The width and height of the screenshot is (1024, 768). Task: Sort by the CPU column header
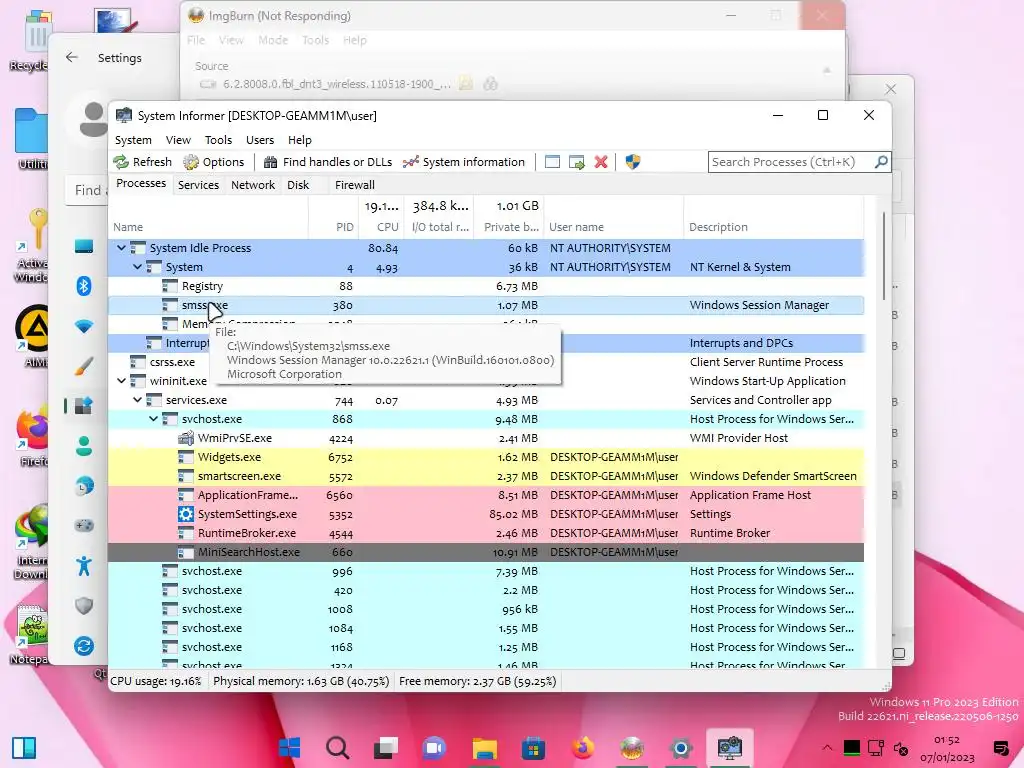381,227
